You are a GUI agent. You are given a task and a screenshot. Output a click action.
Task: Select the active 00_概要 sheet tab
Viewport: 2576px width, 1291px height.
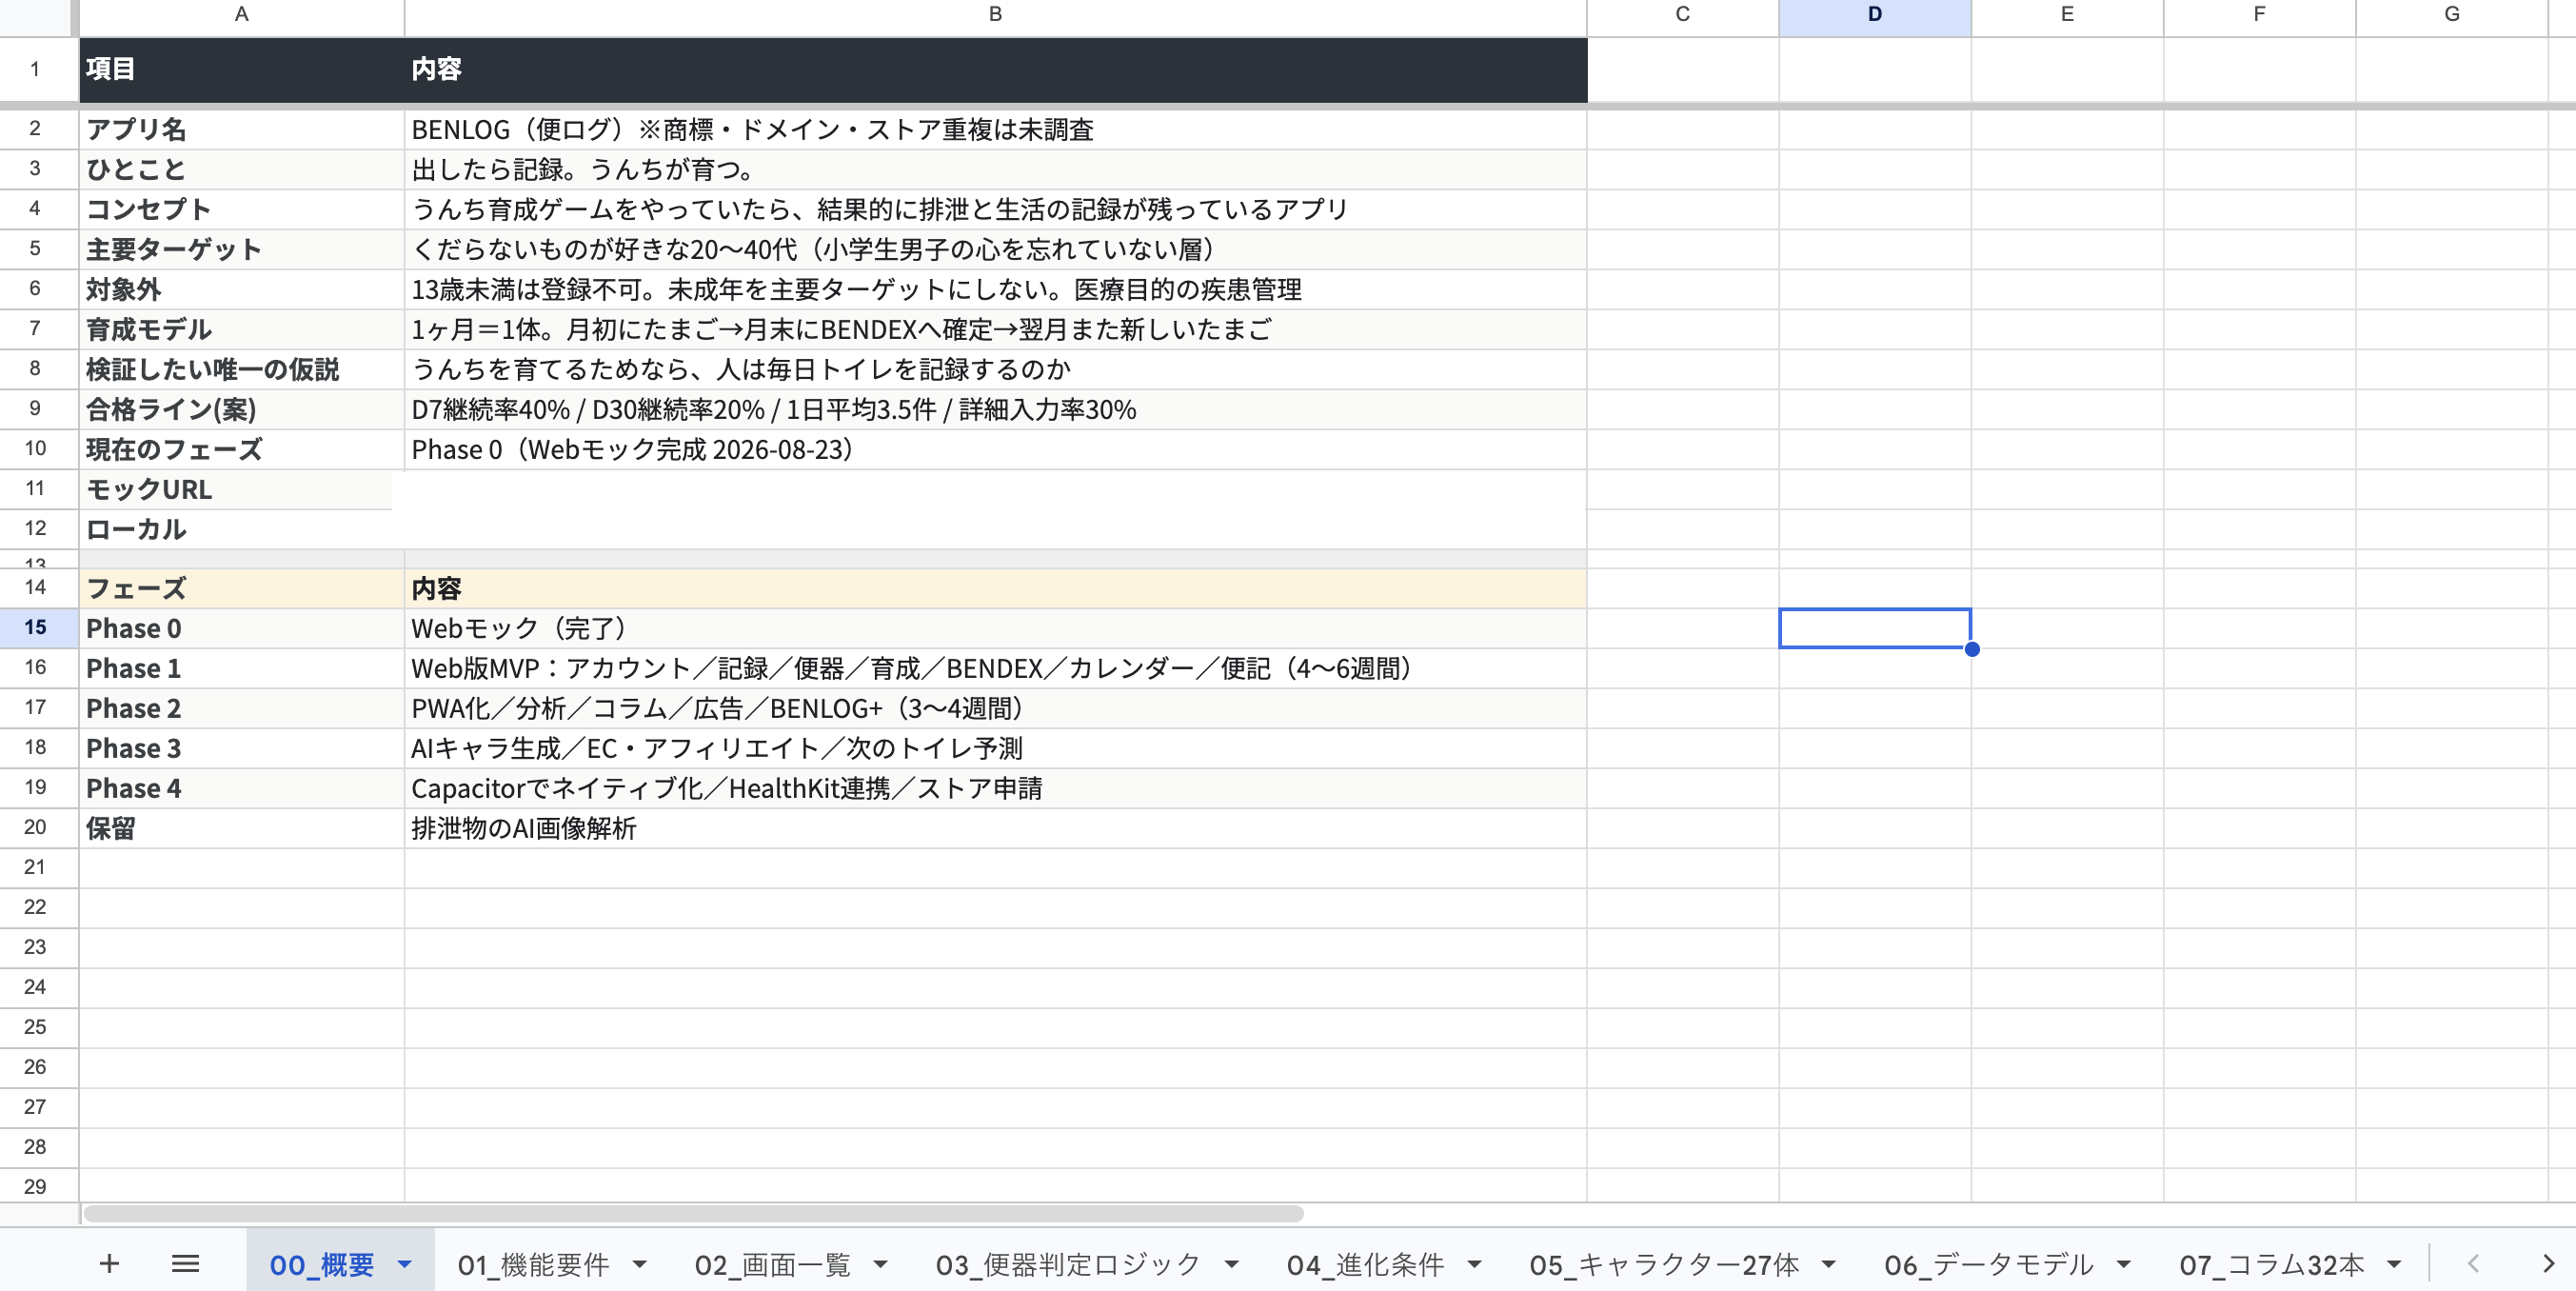tap(321, 1265)
